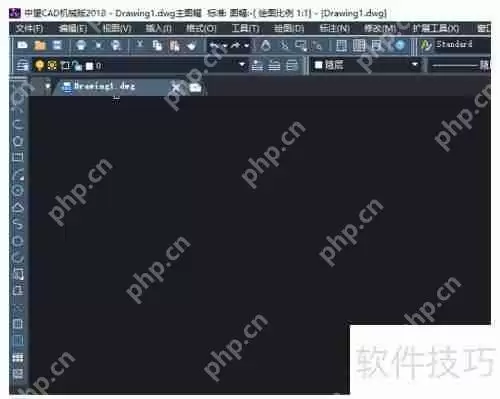Expand the layer list dropdown

click(242, 64)
